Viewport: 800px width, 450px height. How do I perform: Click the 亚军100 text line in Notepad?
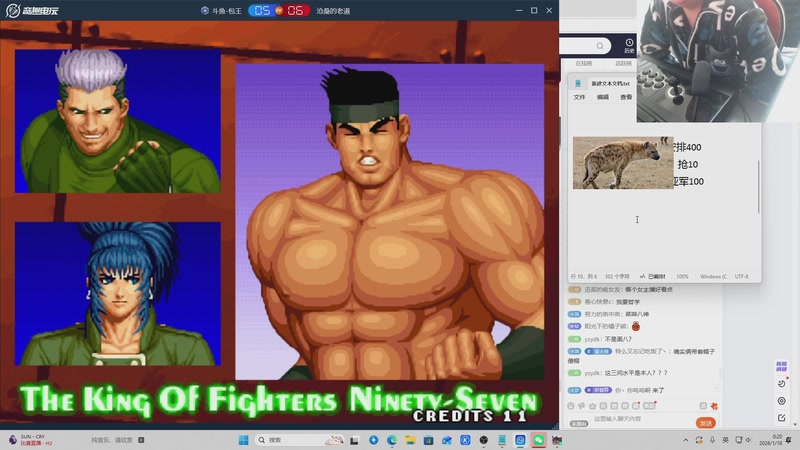point(689,182)
